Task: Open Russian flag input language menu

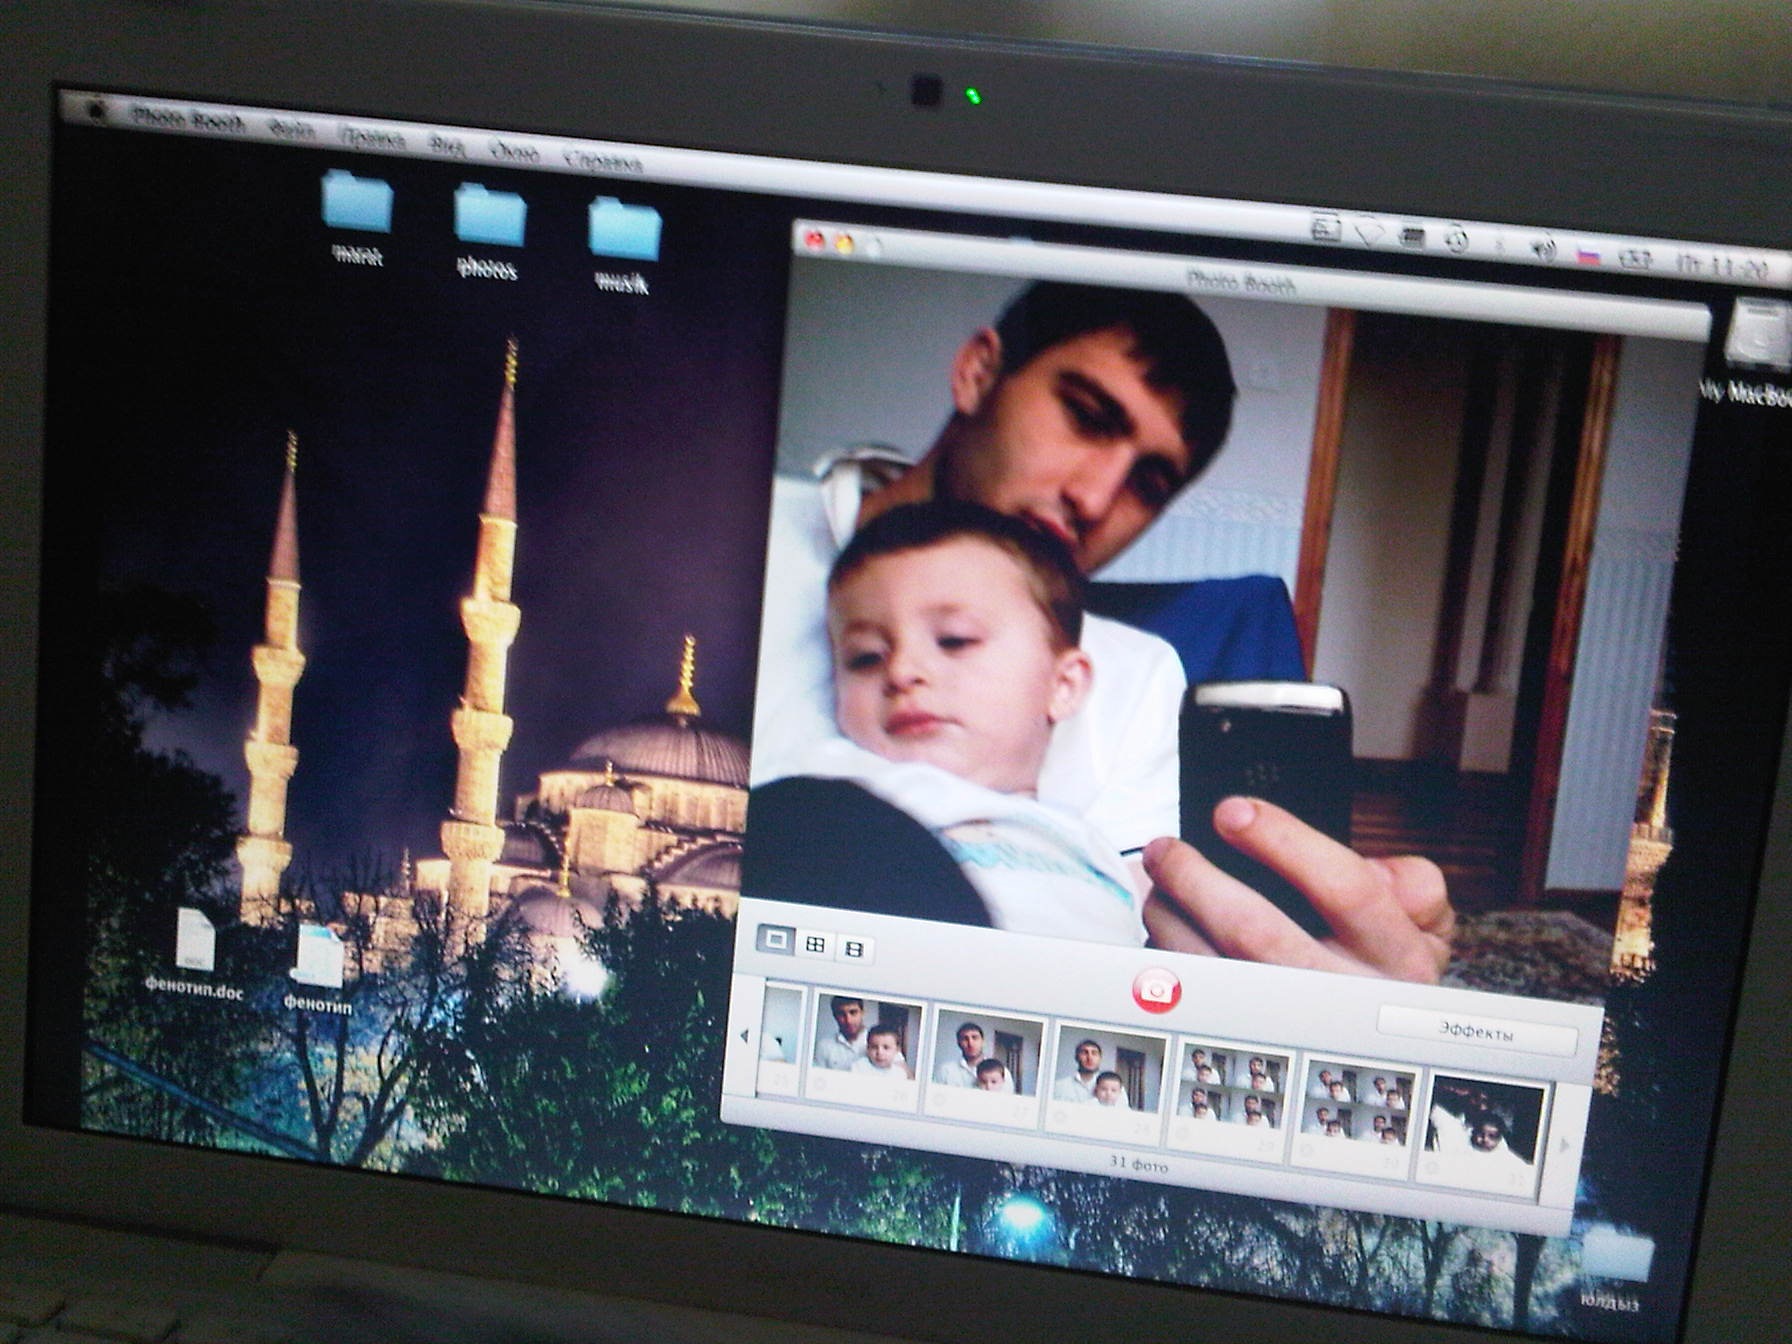Action: click(x=1589, y=255)
